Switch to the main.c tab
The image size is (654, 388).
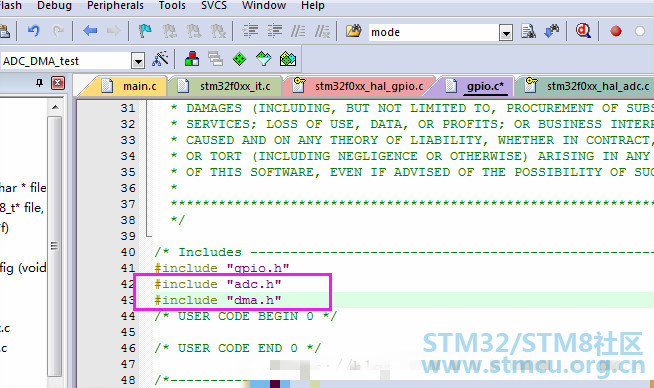[x=139, y=86]
